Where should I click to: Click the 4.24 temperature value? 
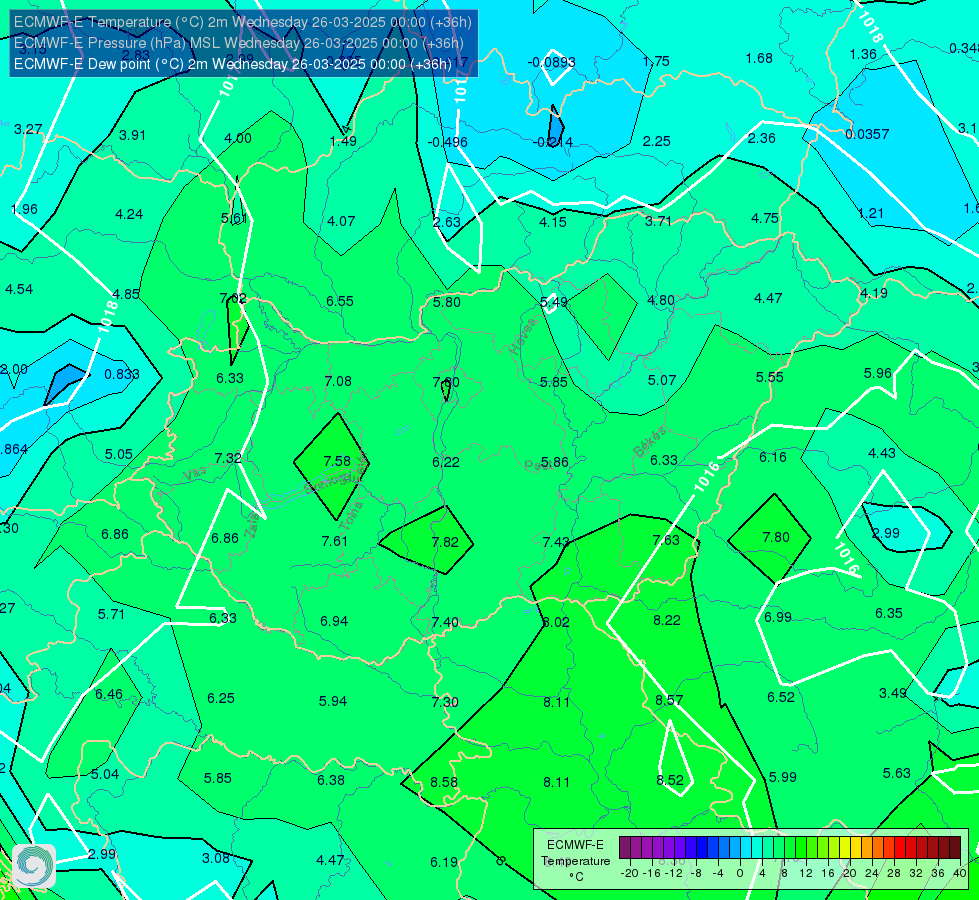(129, 214)
